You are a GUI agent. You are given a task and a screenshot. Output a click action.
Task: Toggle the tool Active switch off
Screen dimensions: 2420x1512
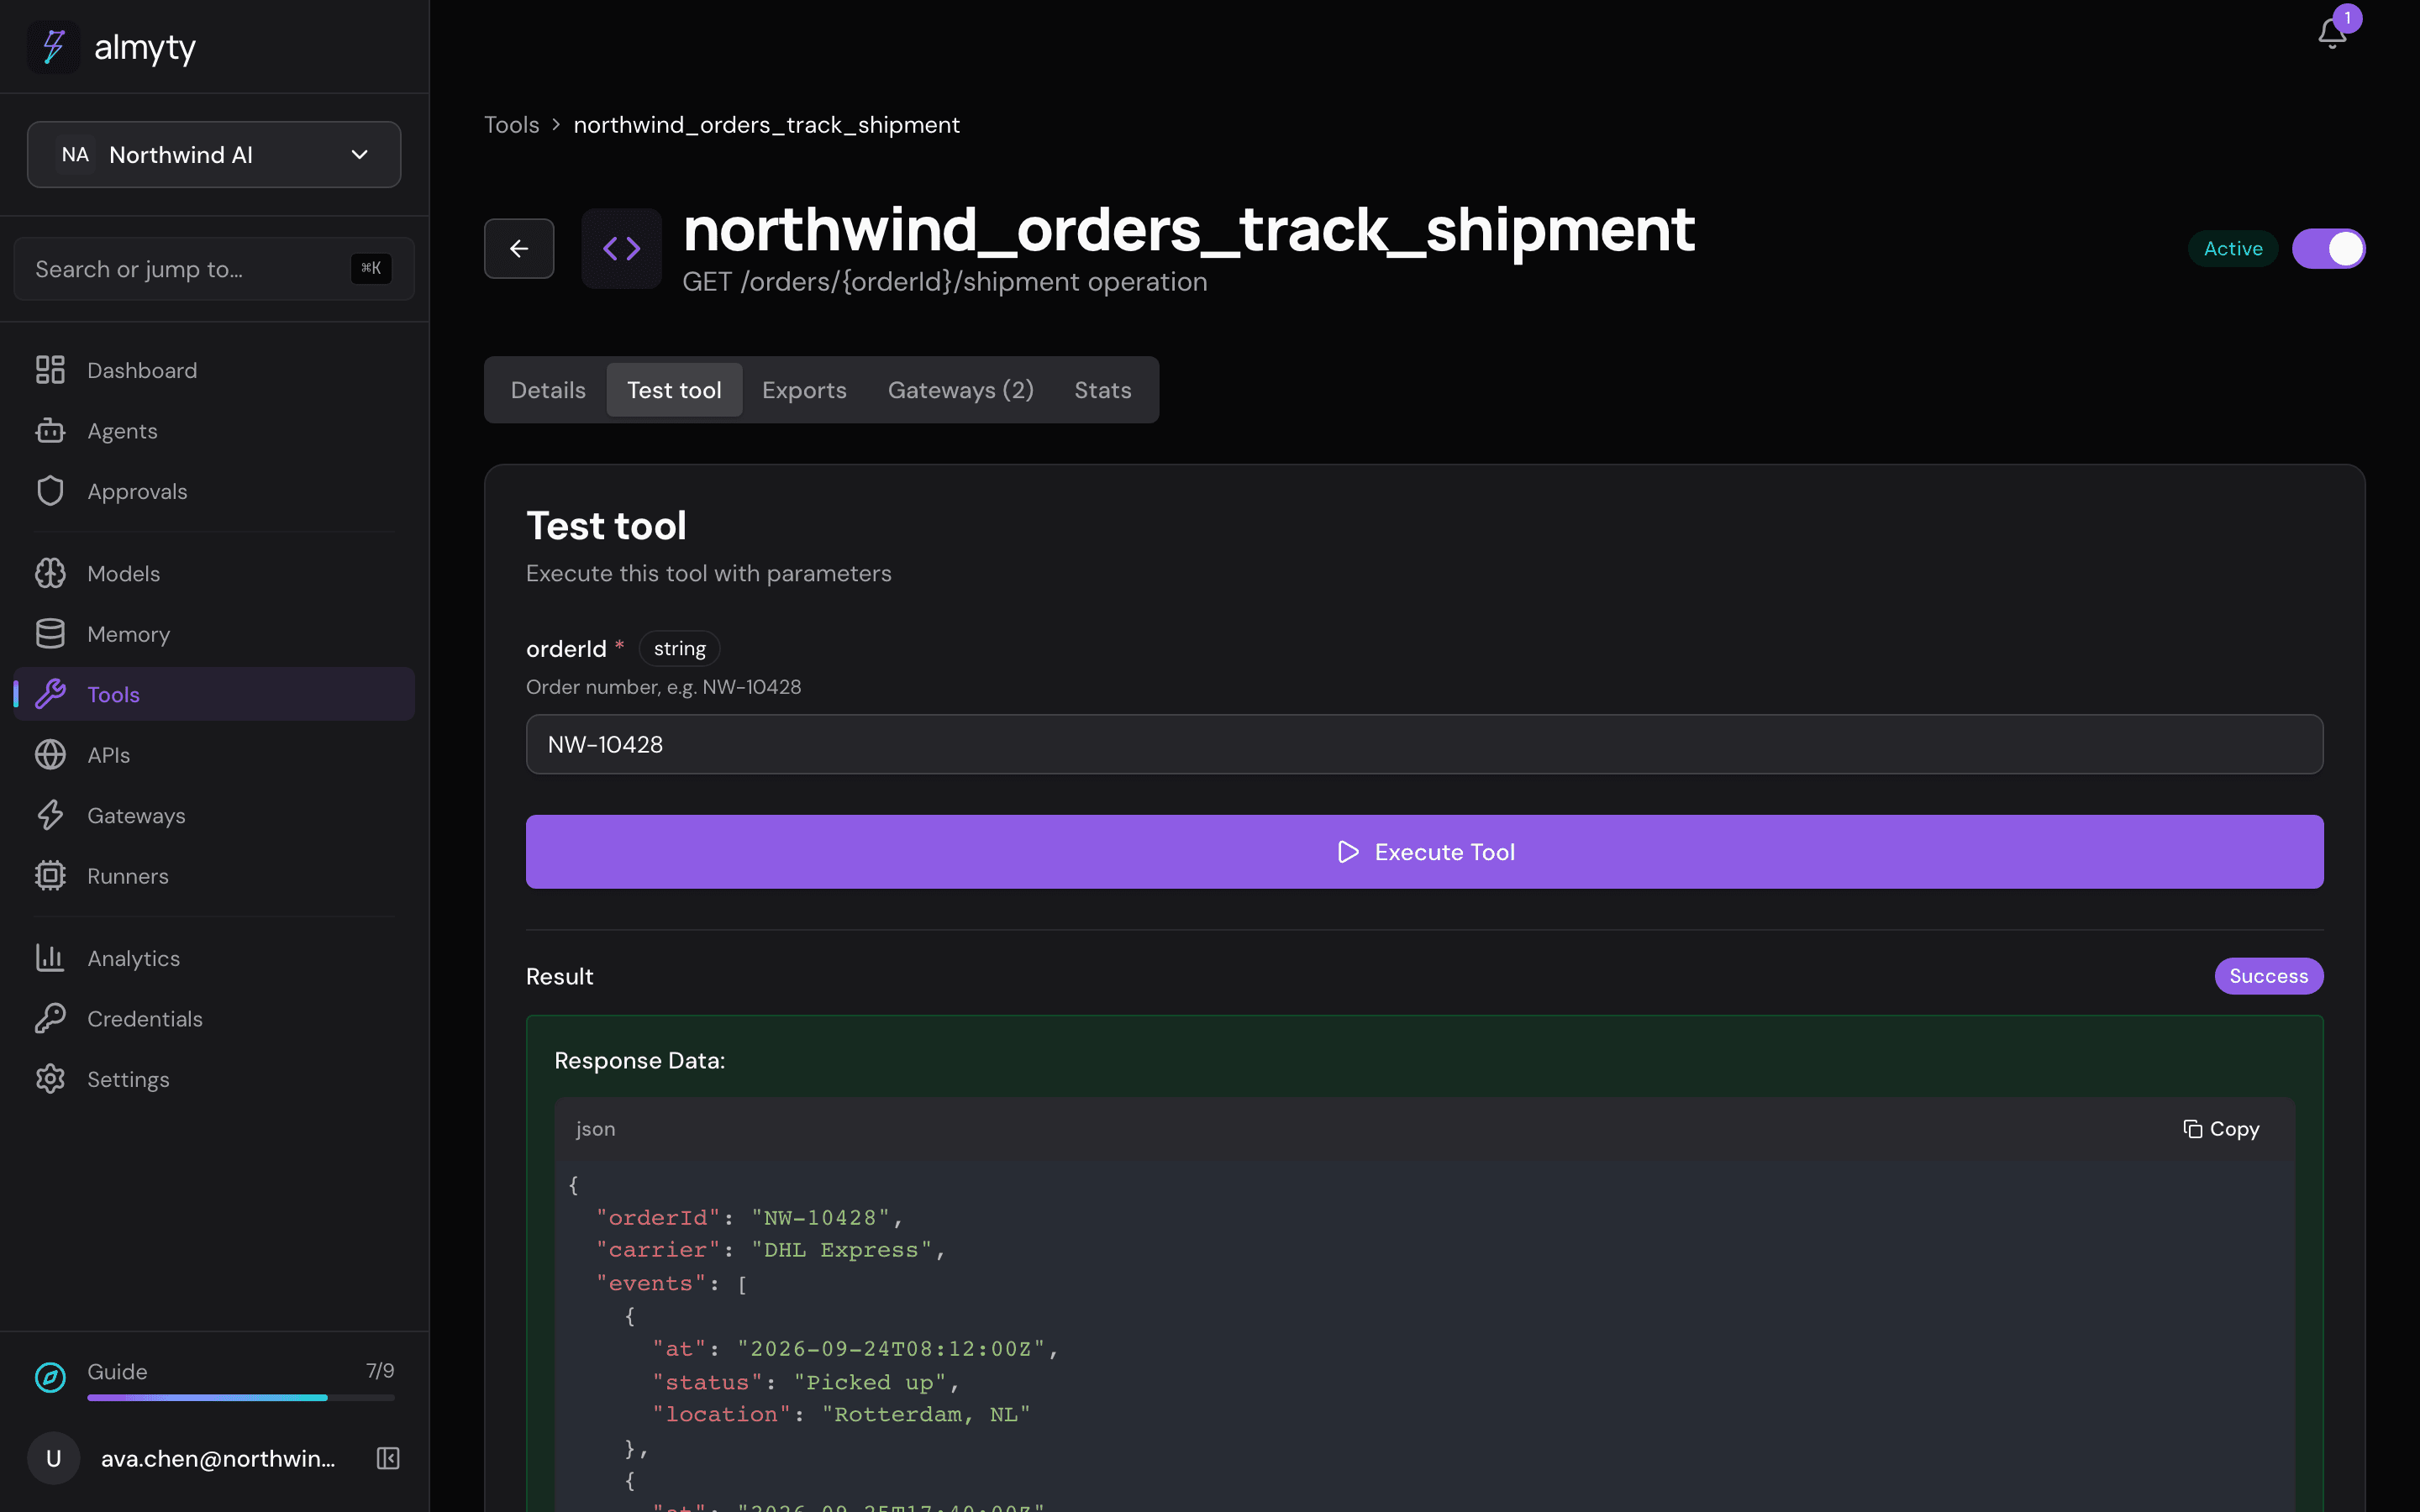click(2328, 248)
